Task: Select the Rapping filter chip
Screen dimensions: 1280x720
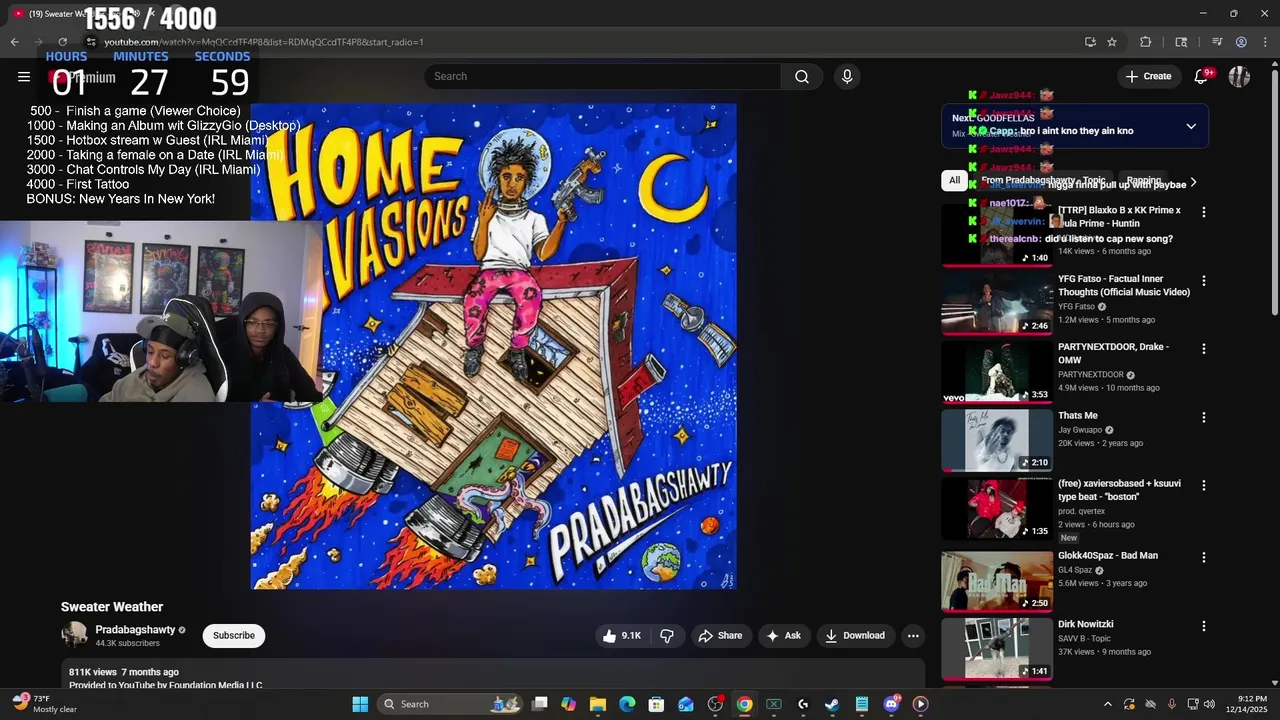Action: [1143, 181]
